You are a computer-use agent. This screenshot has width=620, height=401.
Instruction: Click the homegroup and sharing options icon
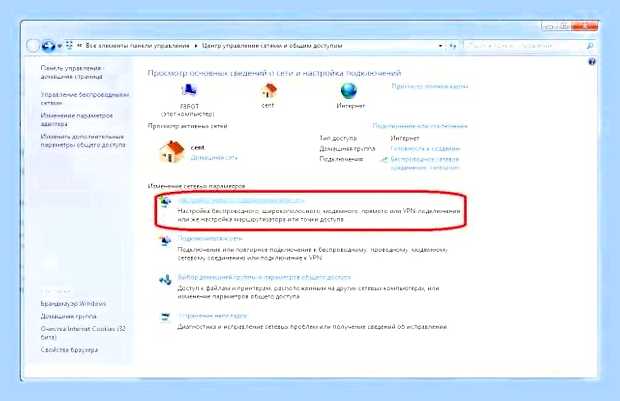point(166,280)
